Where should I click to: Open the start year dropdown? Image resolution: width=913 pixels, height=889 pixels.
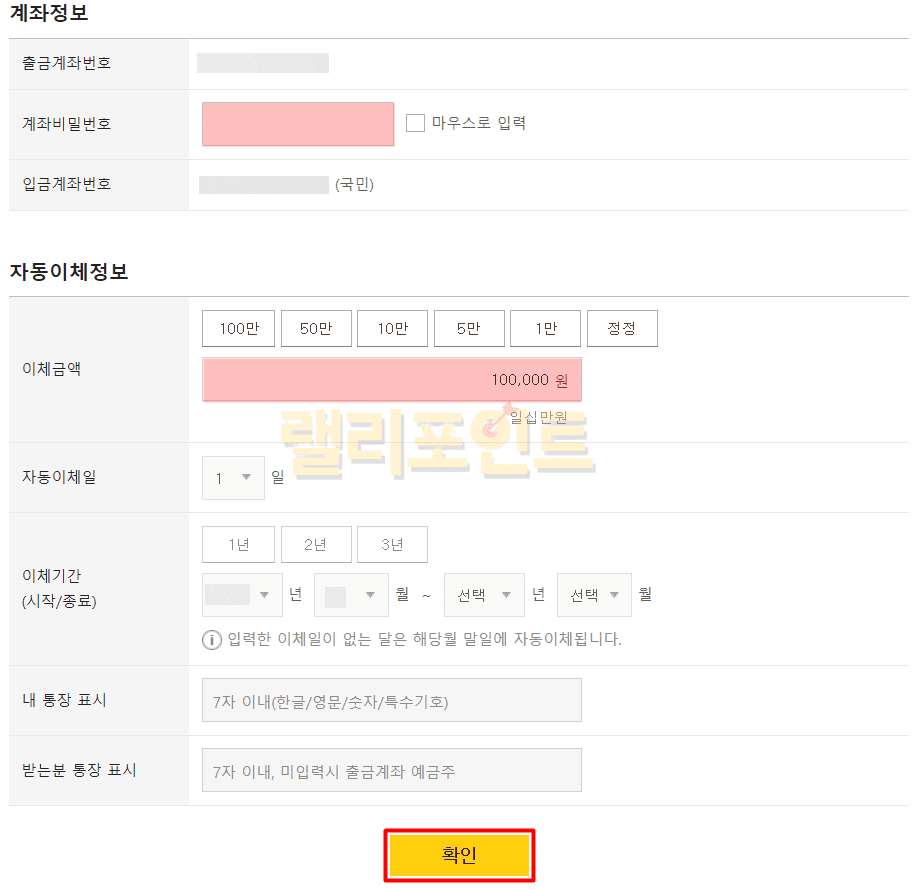pos(240,595)
